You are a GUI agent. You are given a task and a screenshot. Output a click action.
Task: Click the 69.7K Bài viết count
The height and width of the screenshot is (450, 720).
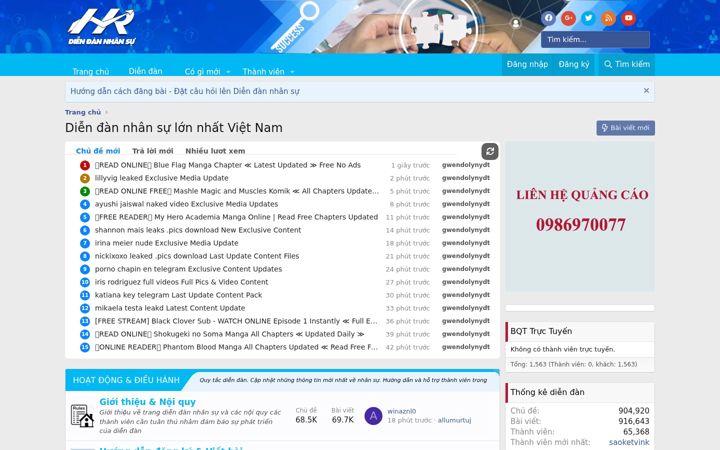pyautogui.click(x=343, y=420)
